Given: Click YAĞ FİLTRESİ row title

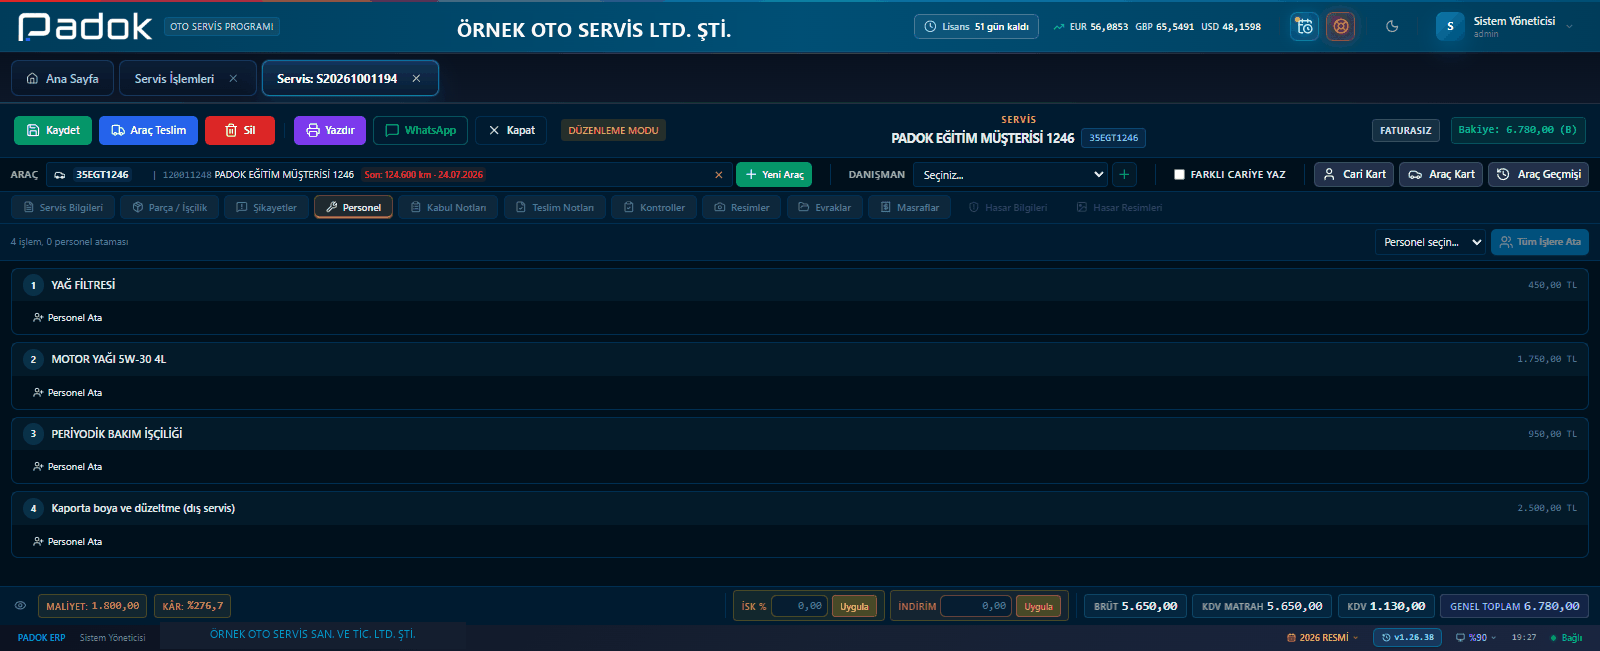Looking at the screenshot, I should 83,285.
